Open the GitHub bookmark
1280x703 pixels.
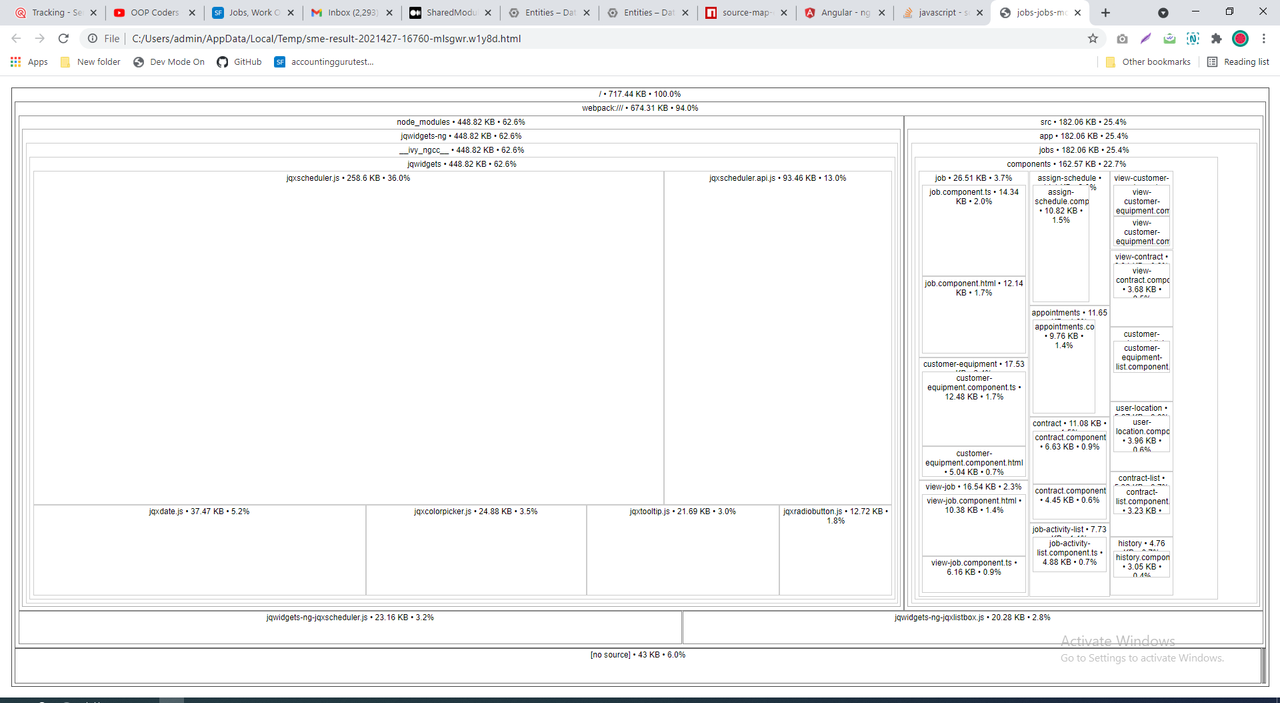(239, 62)
